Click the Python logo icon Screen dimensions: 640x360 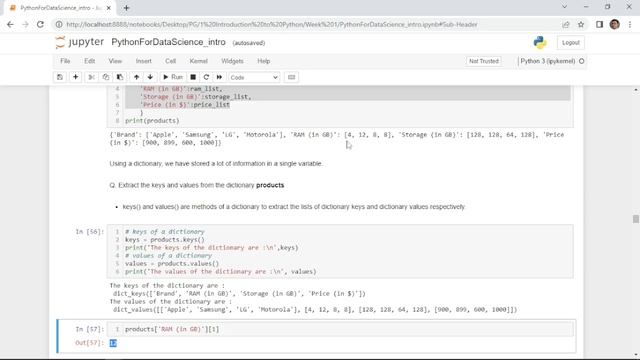[540, 42]
